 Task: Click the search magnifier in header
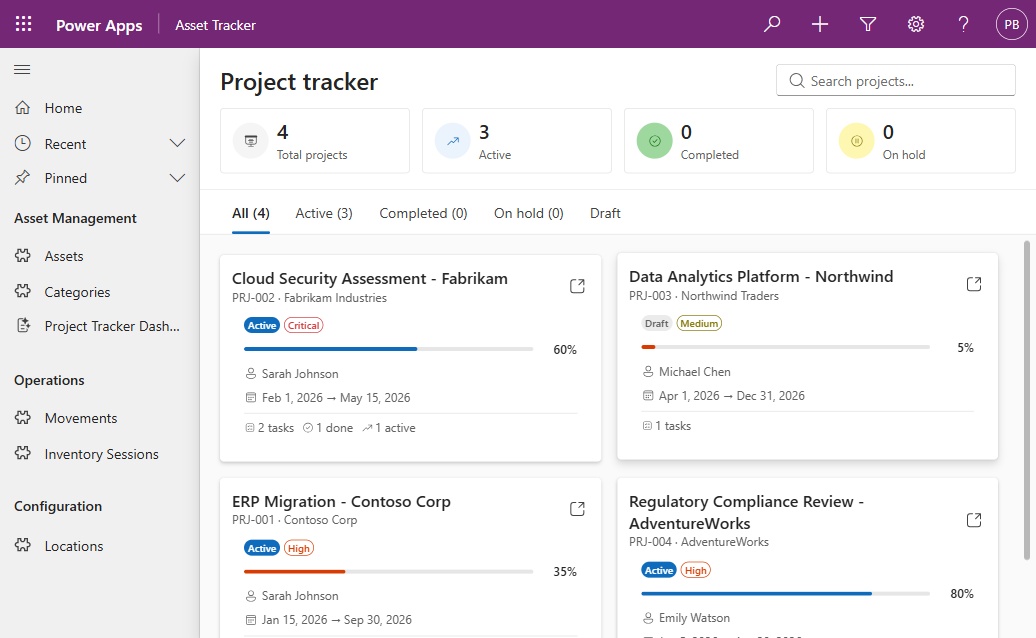(x=772, y=24)
